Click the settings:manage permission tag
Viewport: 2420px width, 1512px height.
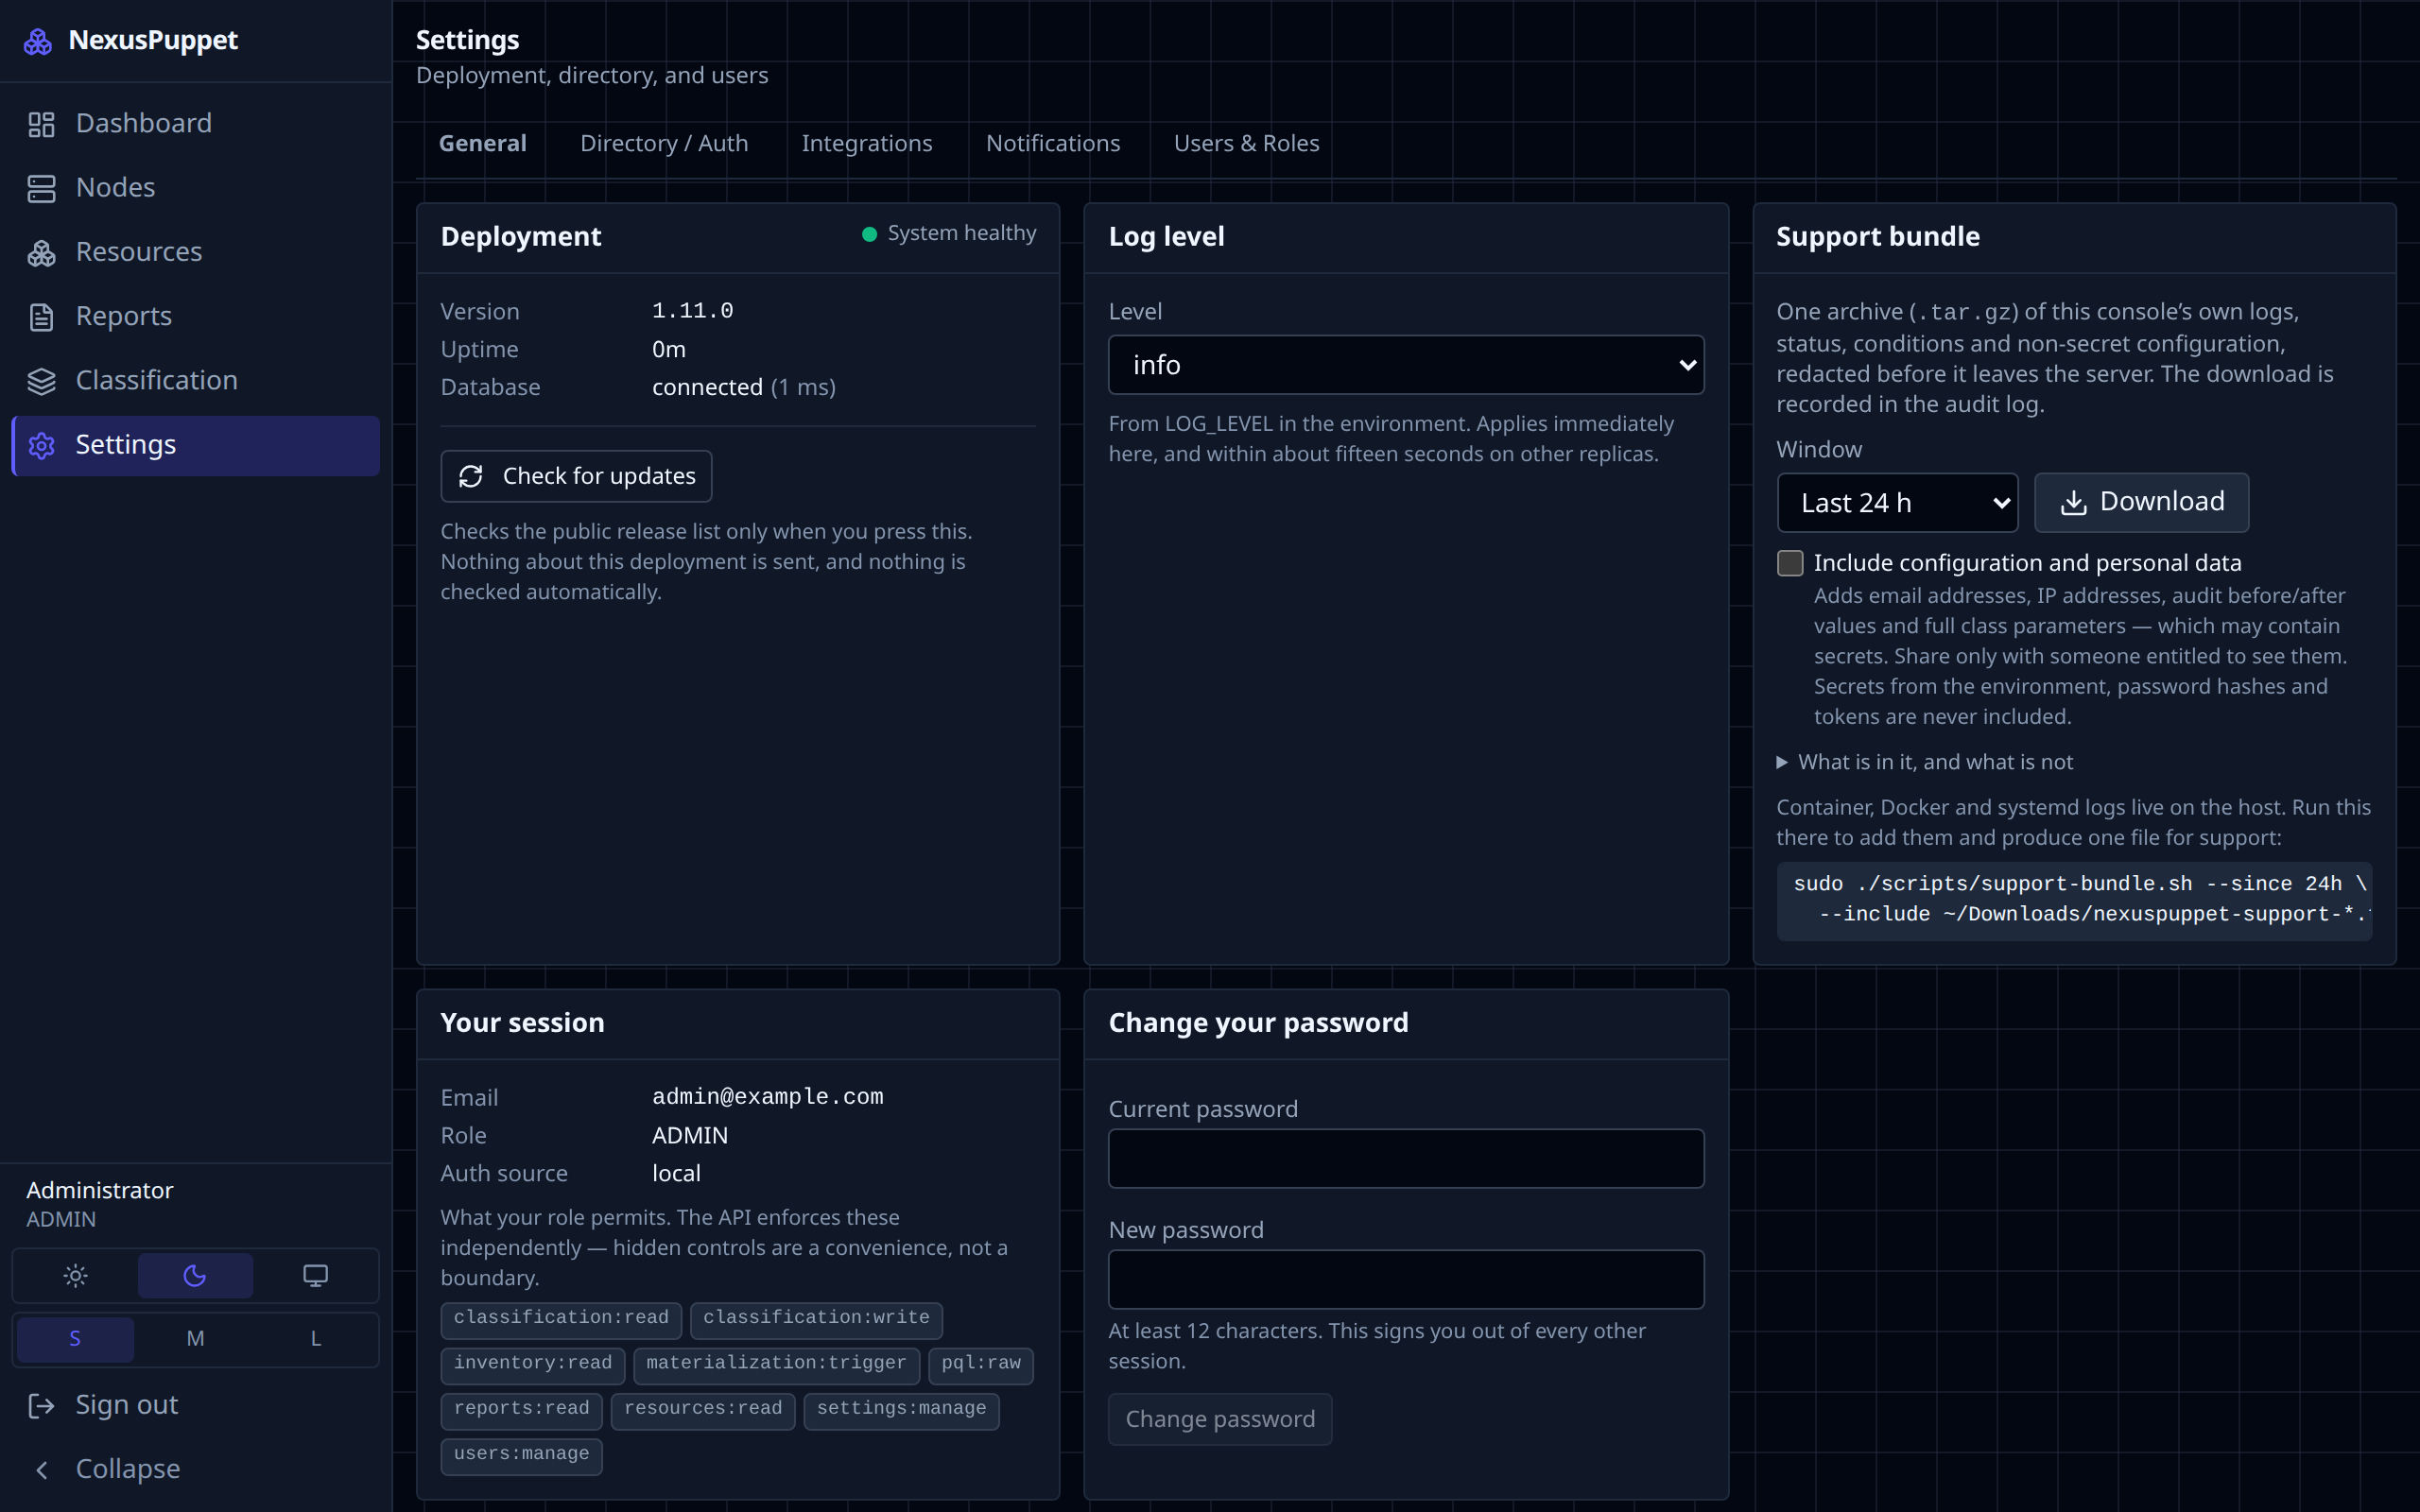coord(901,1411)
